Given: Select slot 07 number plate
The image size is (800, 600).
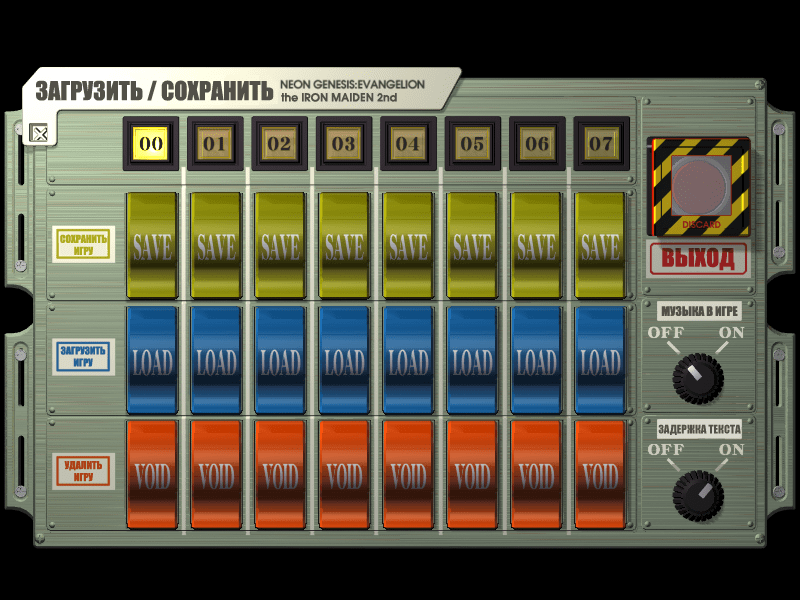Looking at the screenshot, I should click(600, 144).
